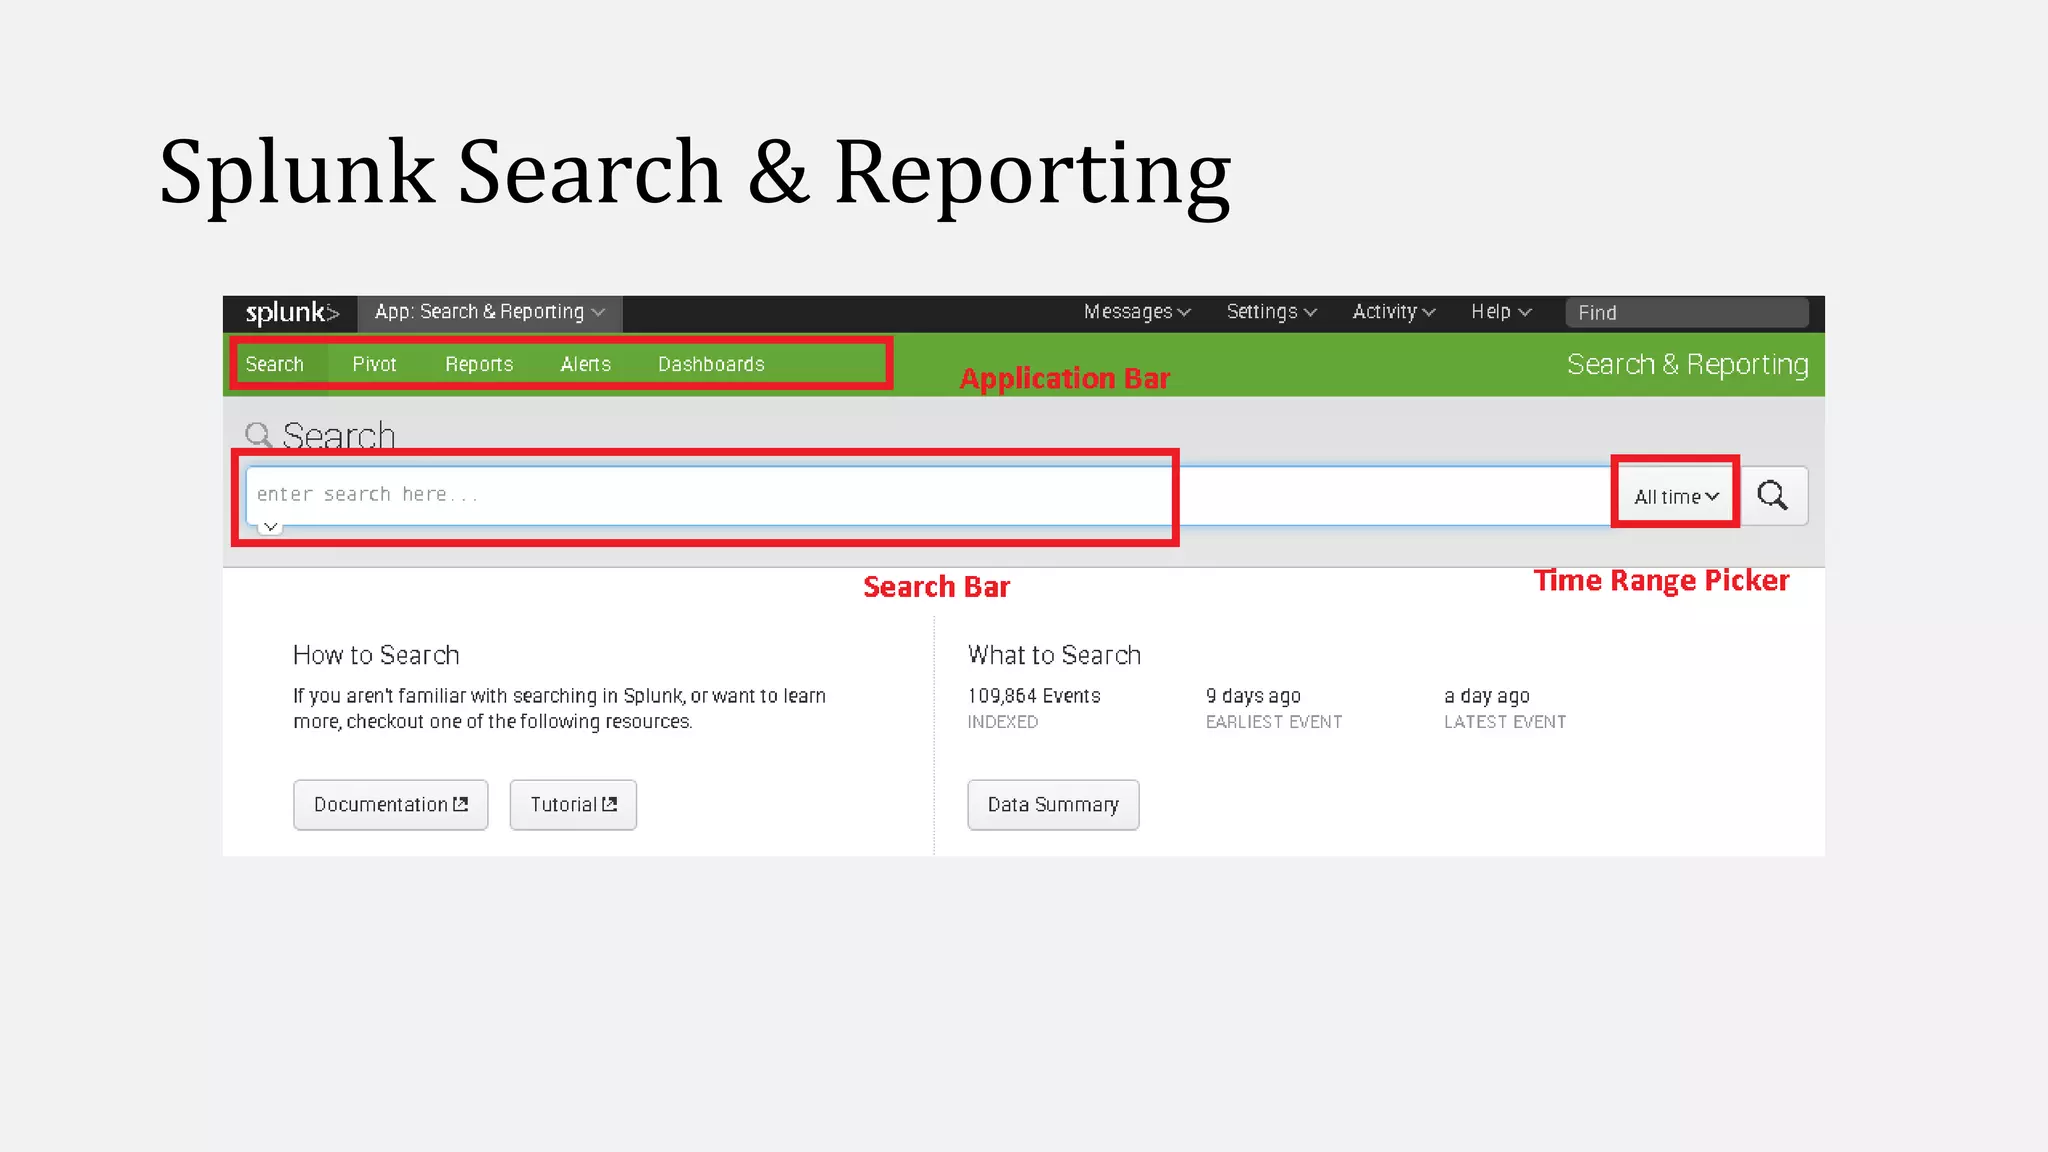
Task: Expand the search bar with the small chevron
Action: click(x=270, y=527)
